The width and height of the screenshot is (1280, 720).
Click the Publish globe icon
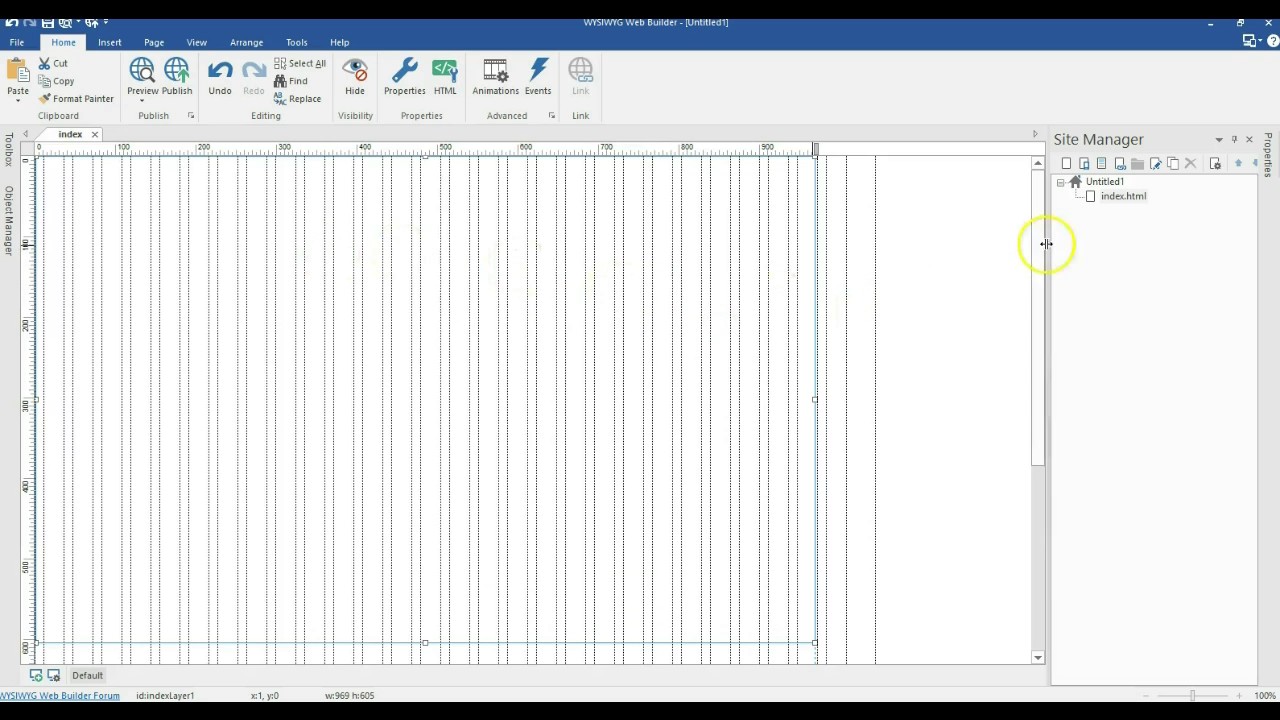tap(177, 70)
